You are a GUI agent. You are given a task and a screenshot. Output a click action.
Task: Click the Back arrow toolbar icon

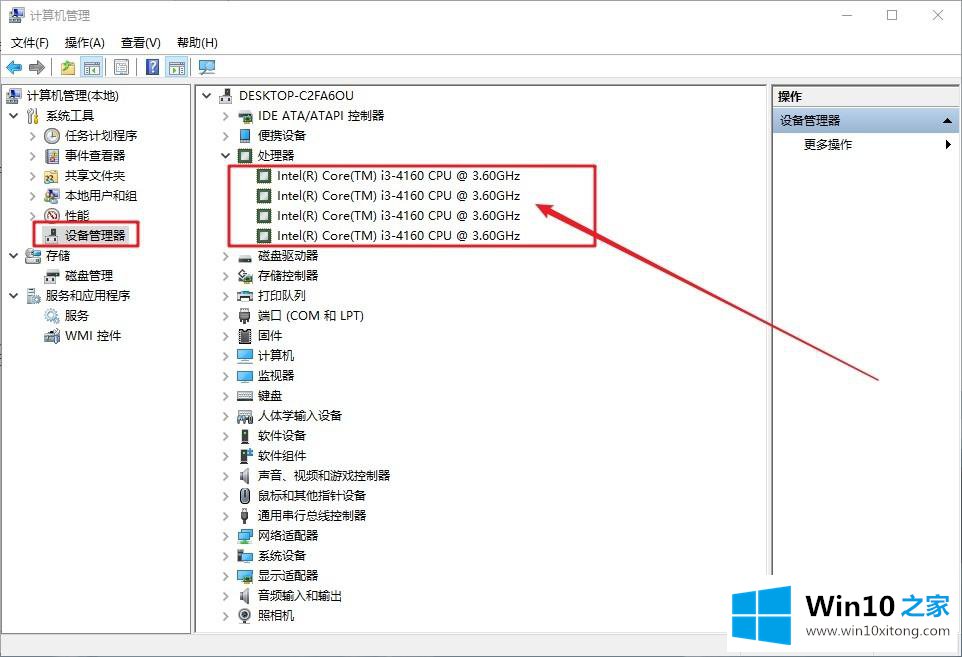(x=14, y=67)
